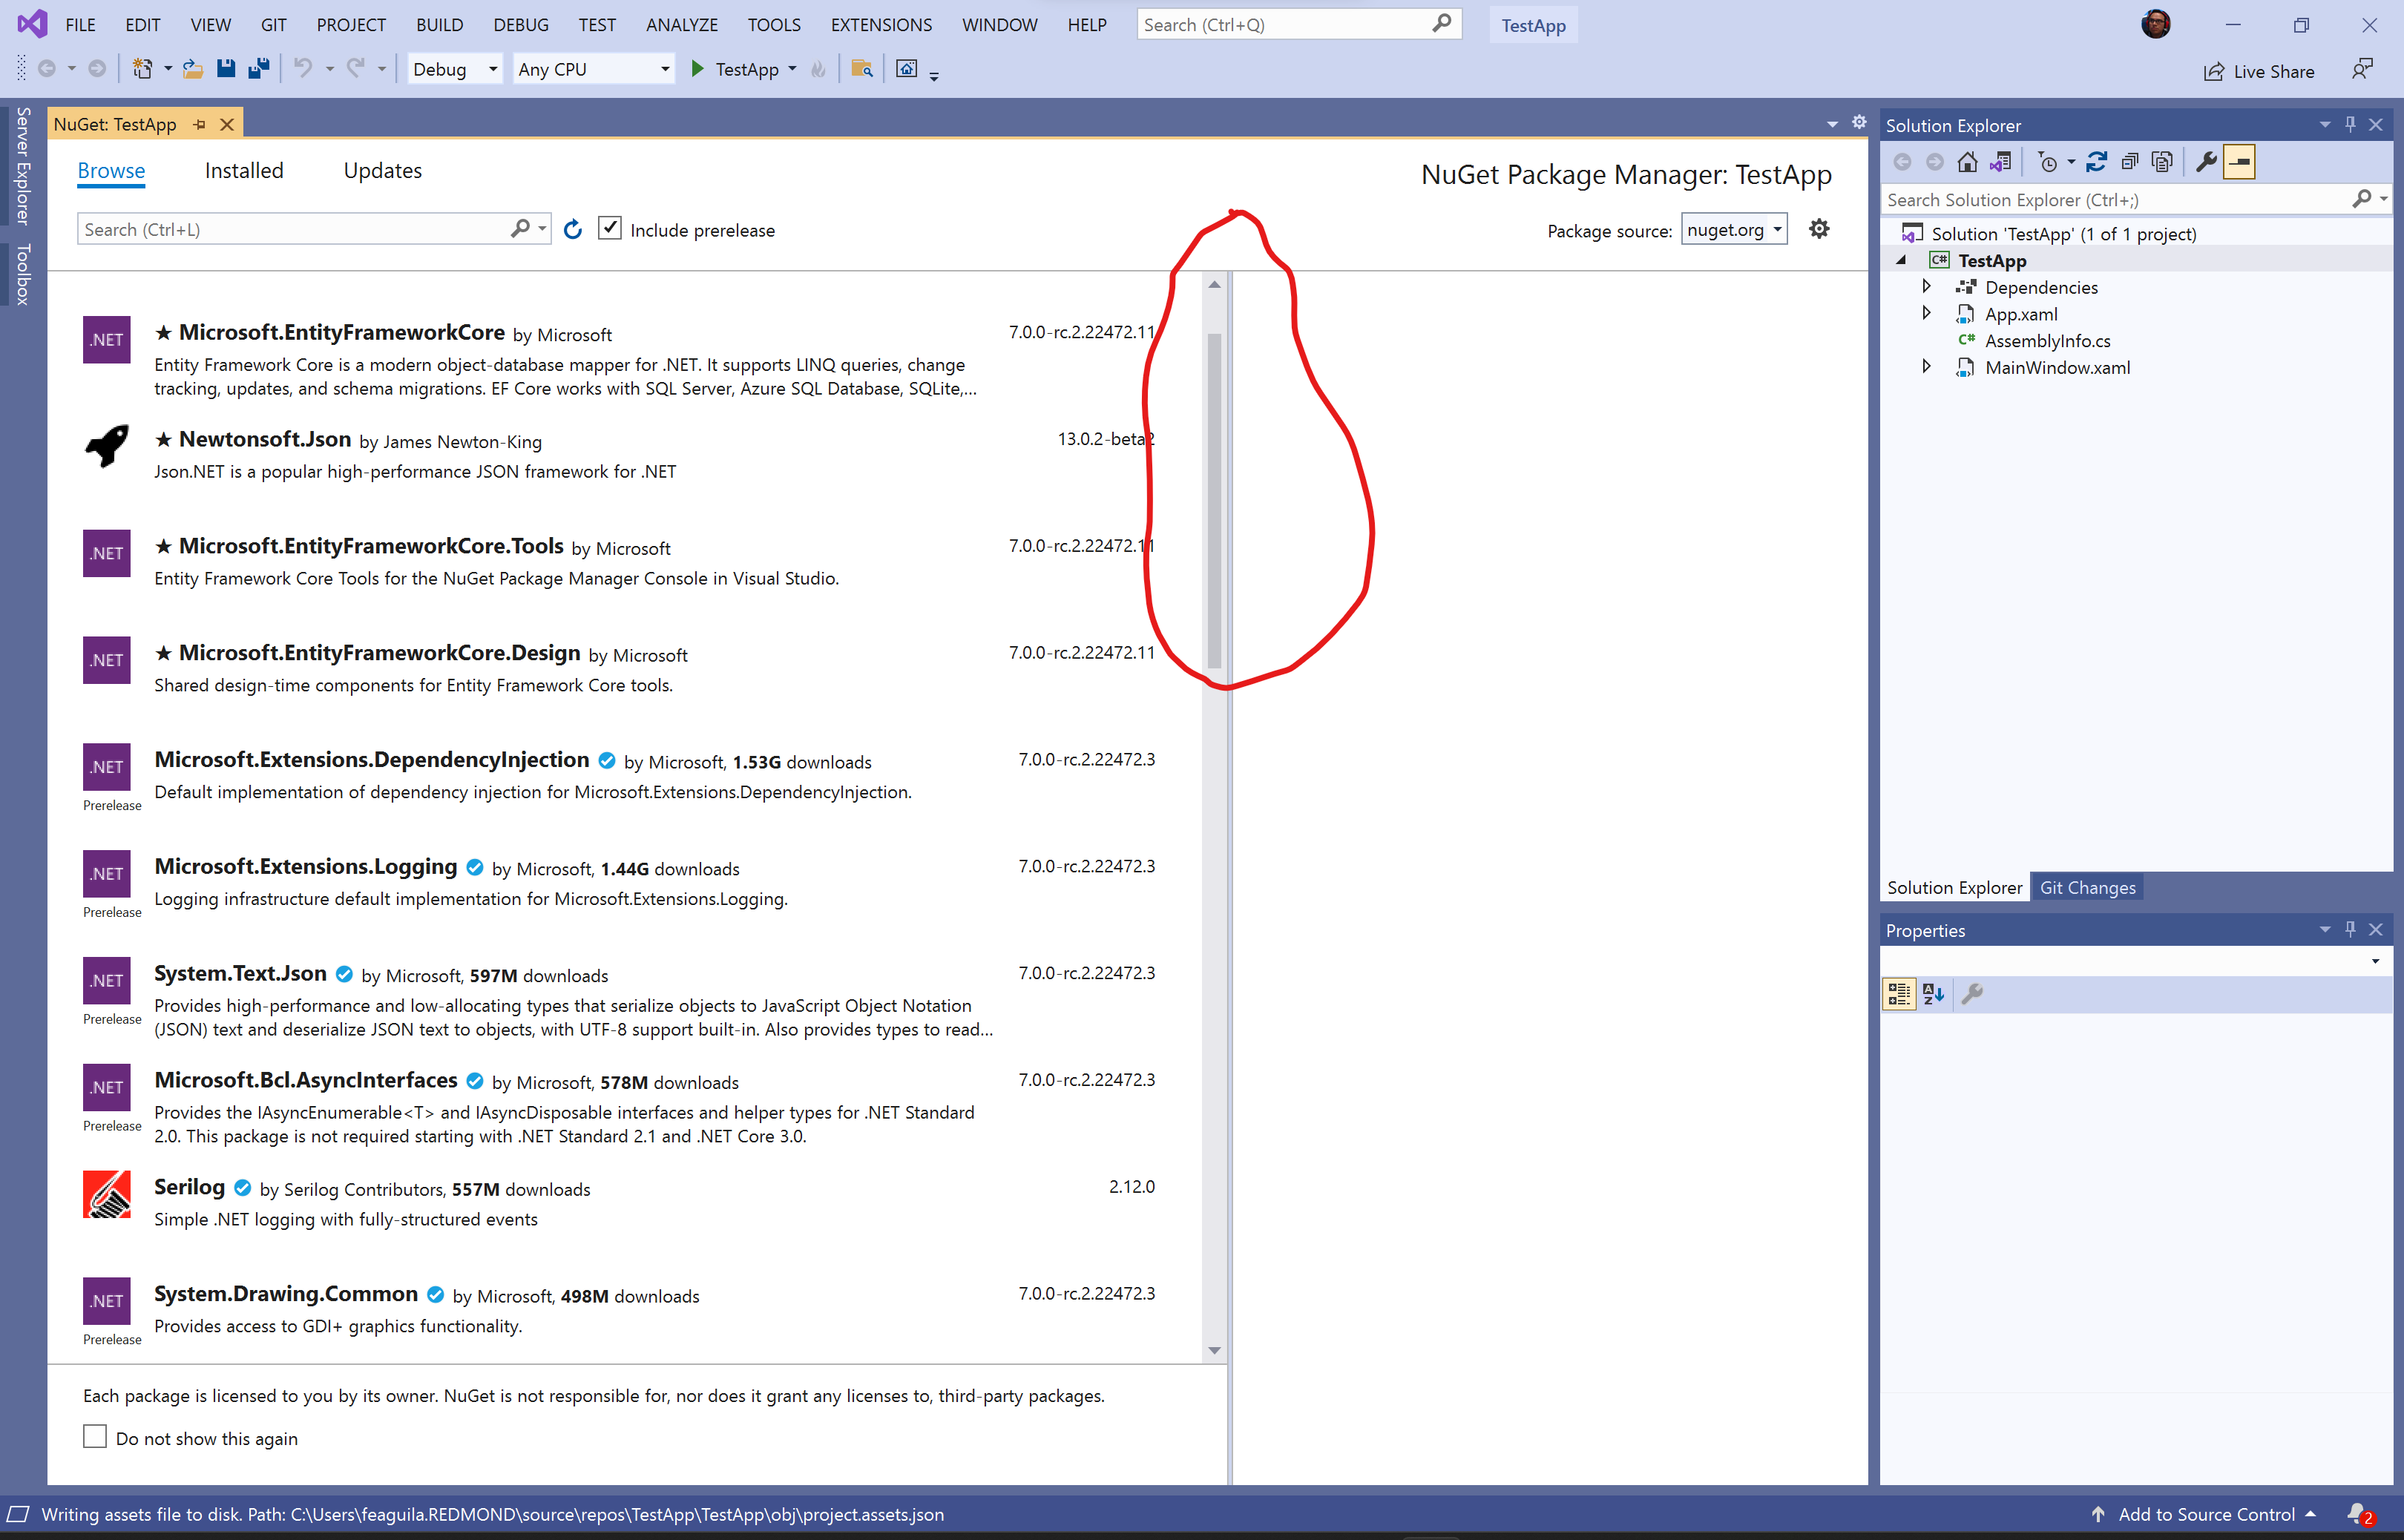Check Do not show this again
Viewport: 2404px width, 1540px height.
click(x=95, y=1437)
